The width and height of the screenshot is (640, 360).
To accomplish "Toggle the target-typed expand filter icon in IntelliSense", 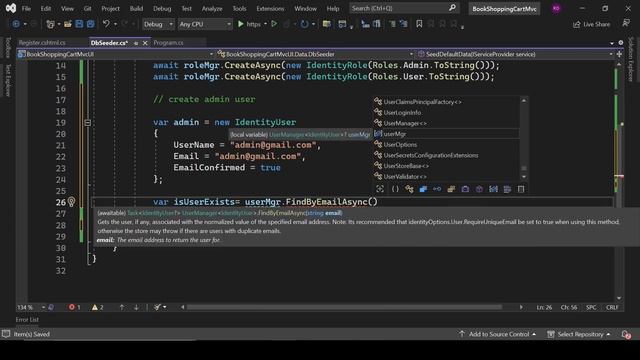I will pyautogui.click(x=380, y=189).
